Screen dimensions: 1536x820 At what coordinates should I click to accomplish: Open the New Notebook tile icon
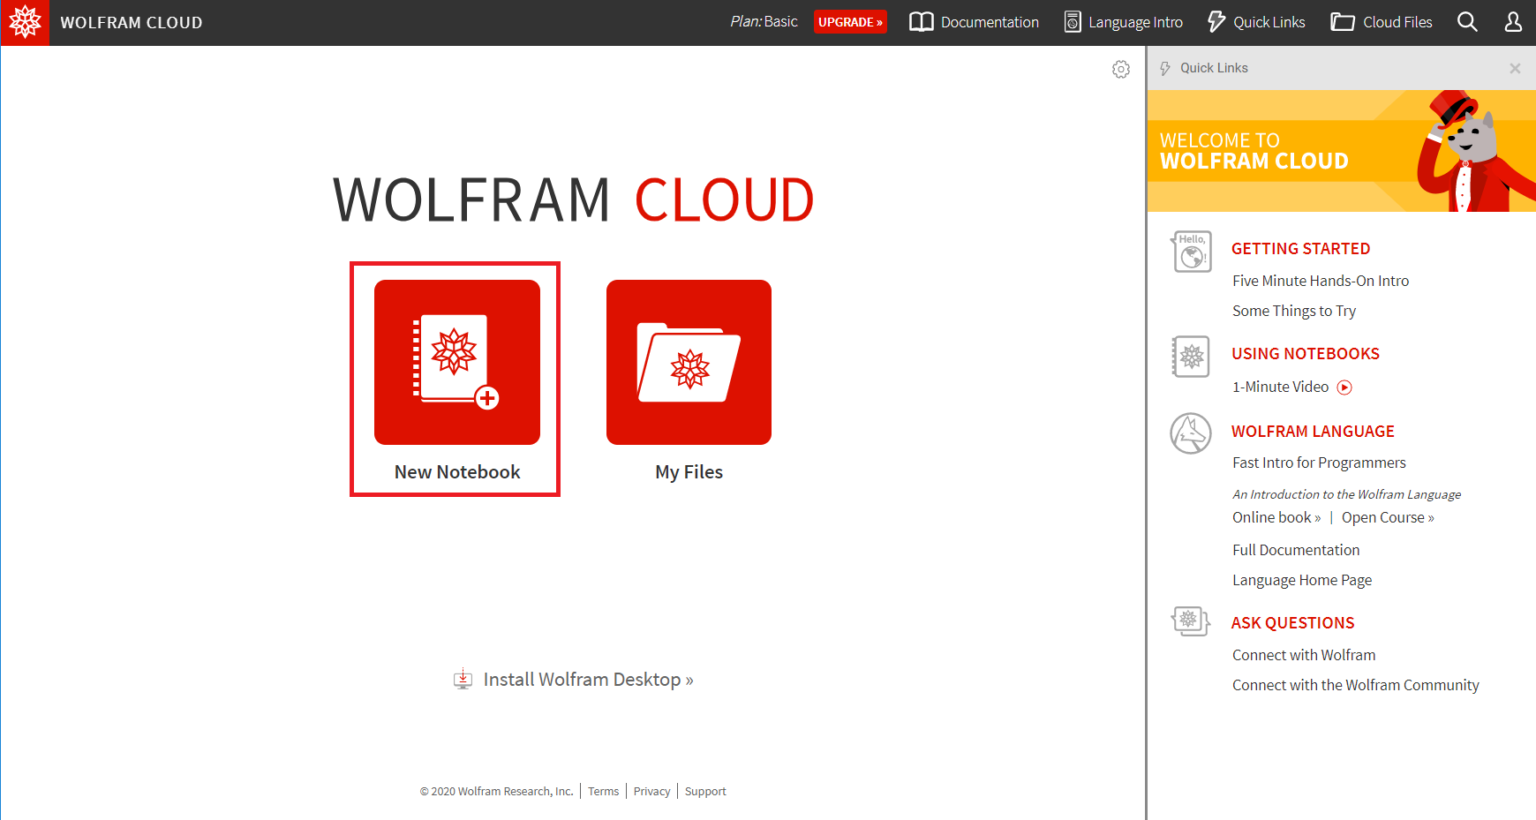457,362
